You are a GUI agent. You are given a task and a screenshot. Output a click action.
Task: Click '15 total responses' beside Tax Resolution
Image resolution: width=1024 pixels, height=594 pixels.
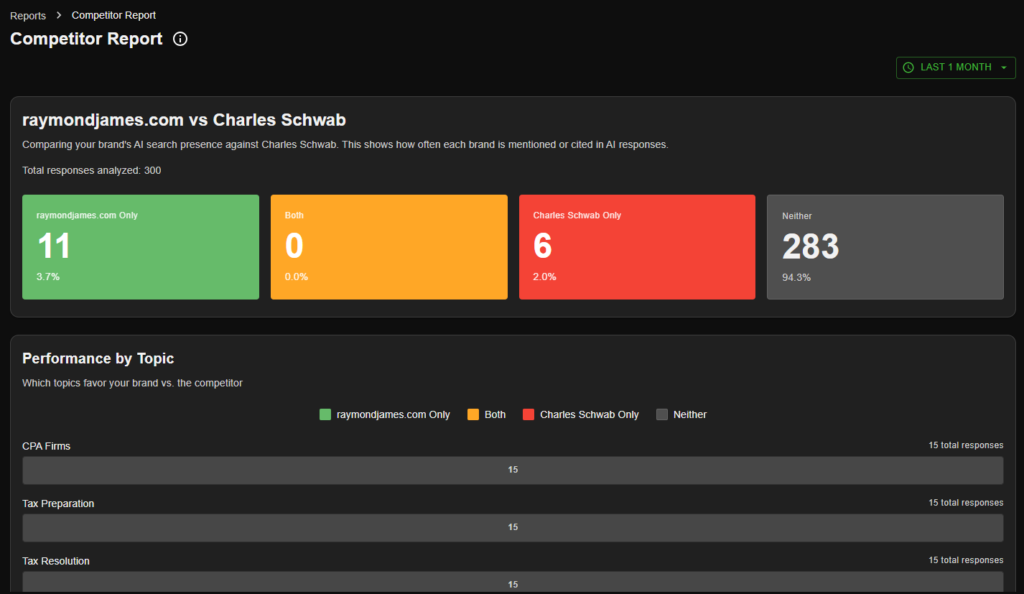(x=966, y=560)
